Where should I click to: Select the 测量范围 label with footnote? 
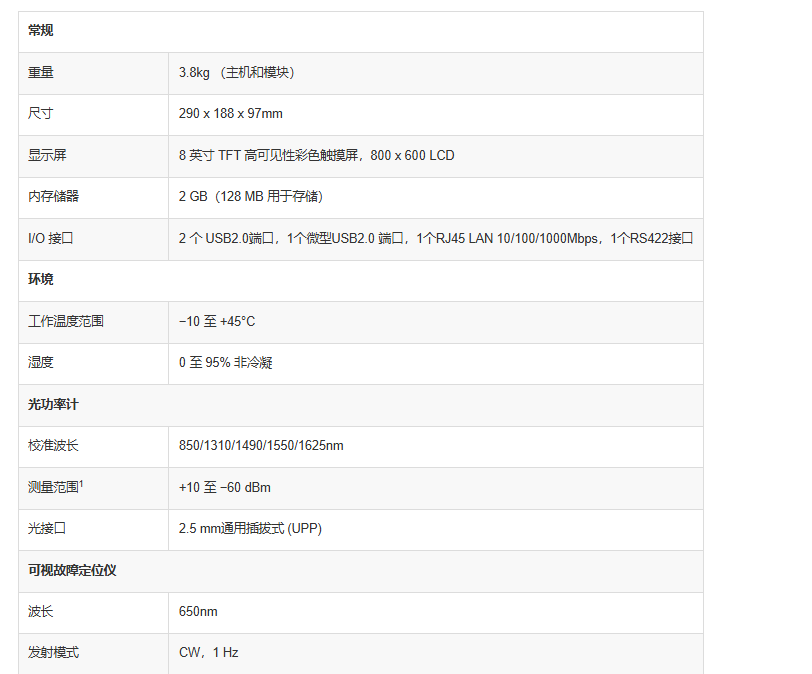pyautogui.click(x=56, y=487)
